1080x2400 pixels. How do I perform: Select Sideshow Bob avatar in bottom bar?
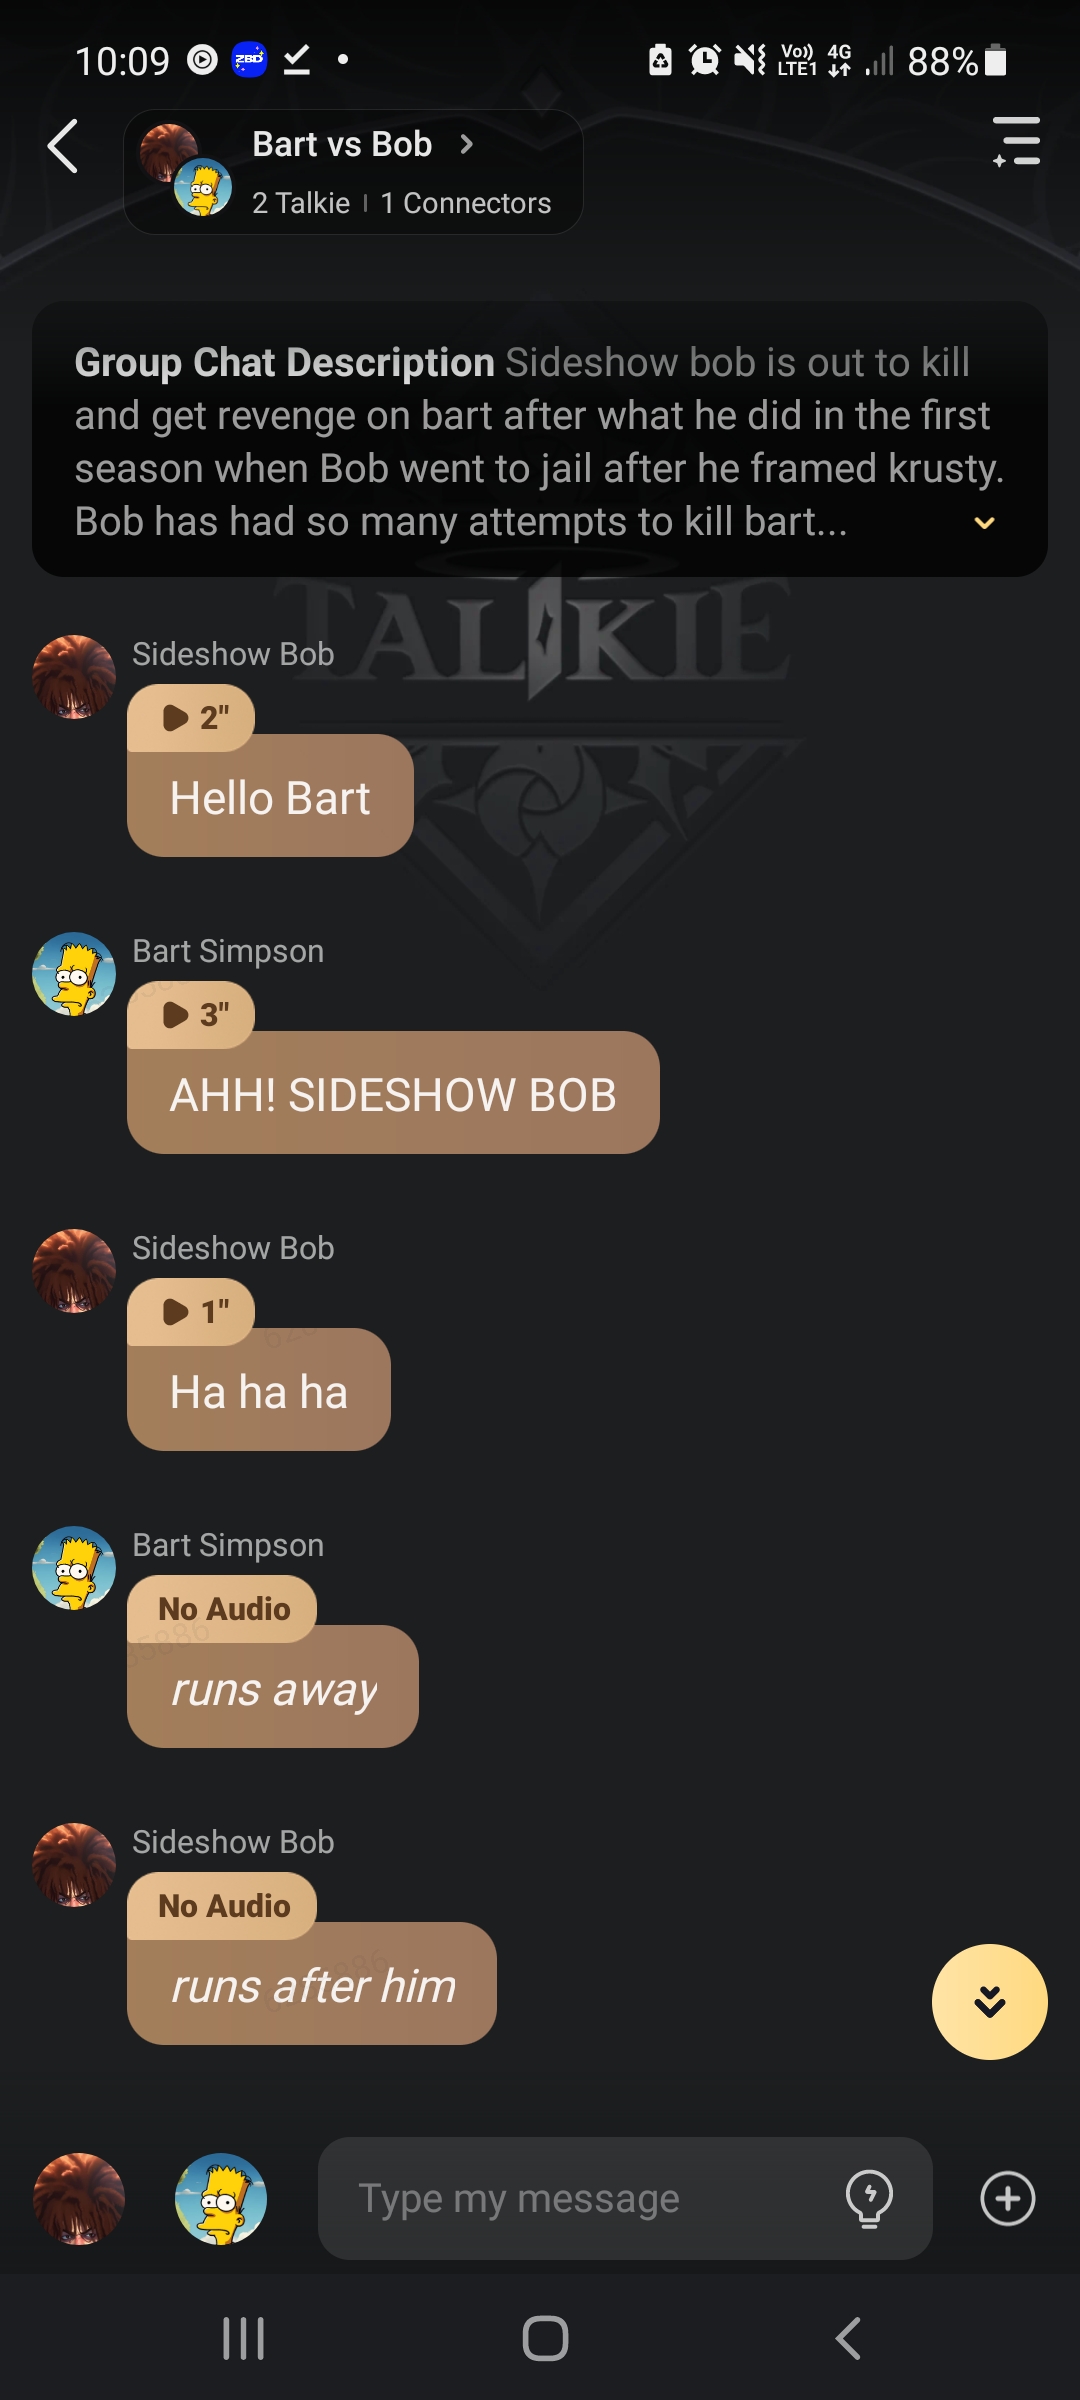click(79, 2198)
